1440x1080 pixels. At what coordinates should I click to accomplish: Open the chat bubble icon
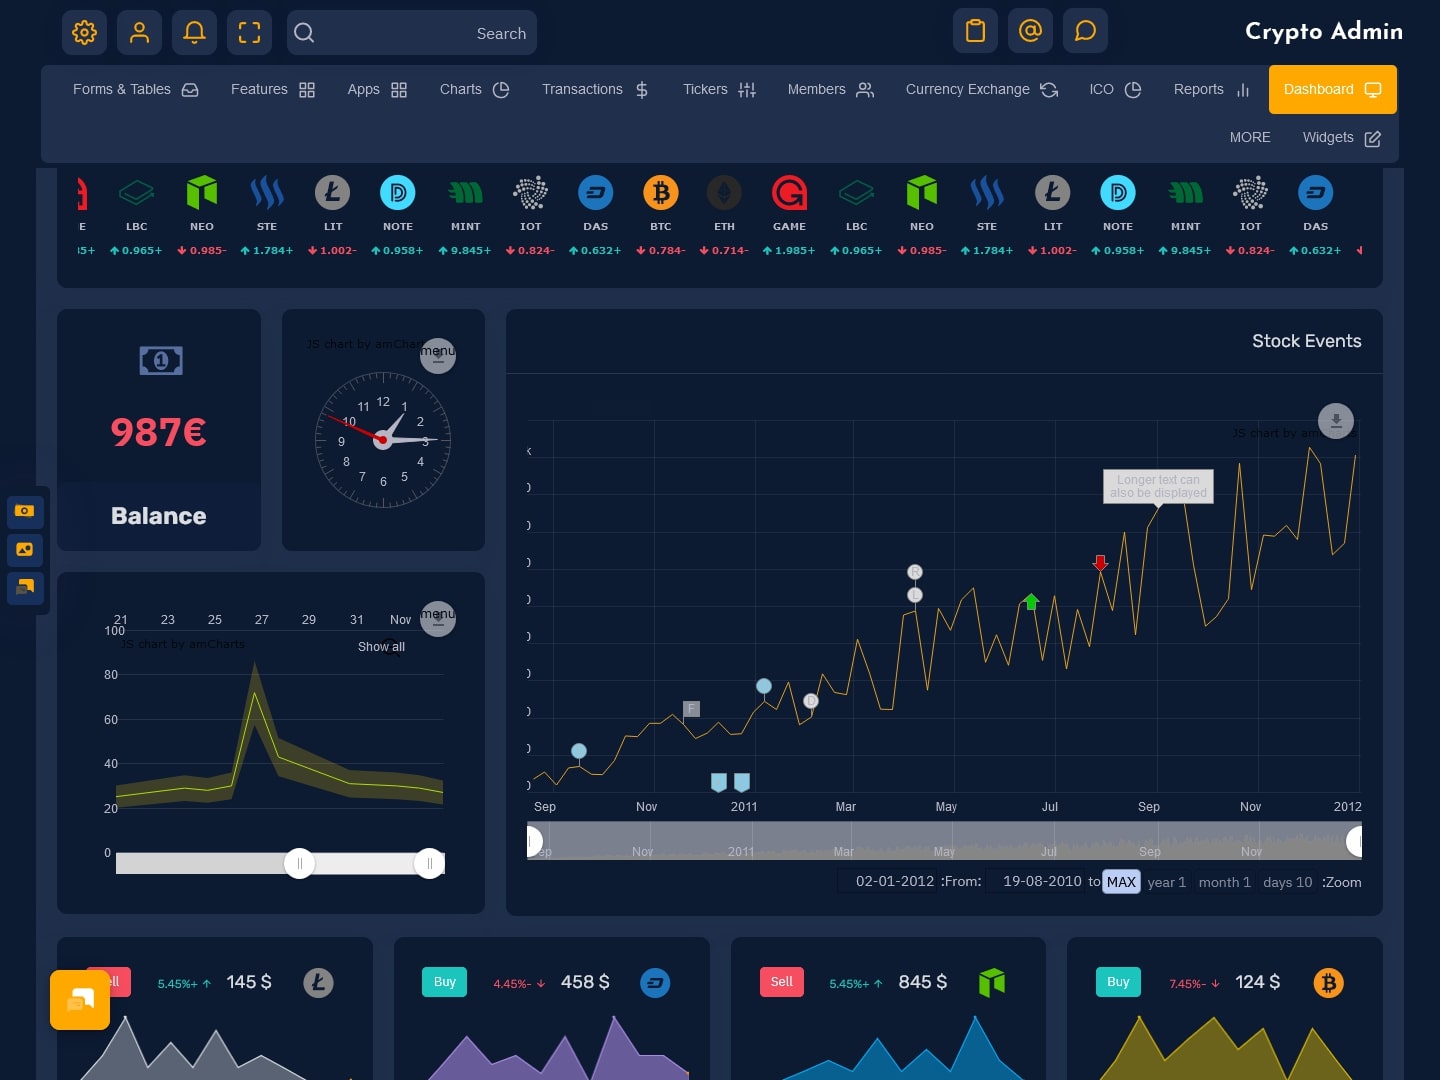click(1085, 30)
